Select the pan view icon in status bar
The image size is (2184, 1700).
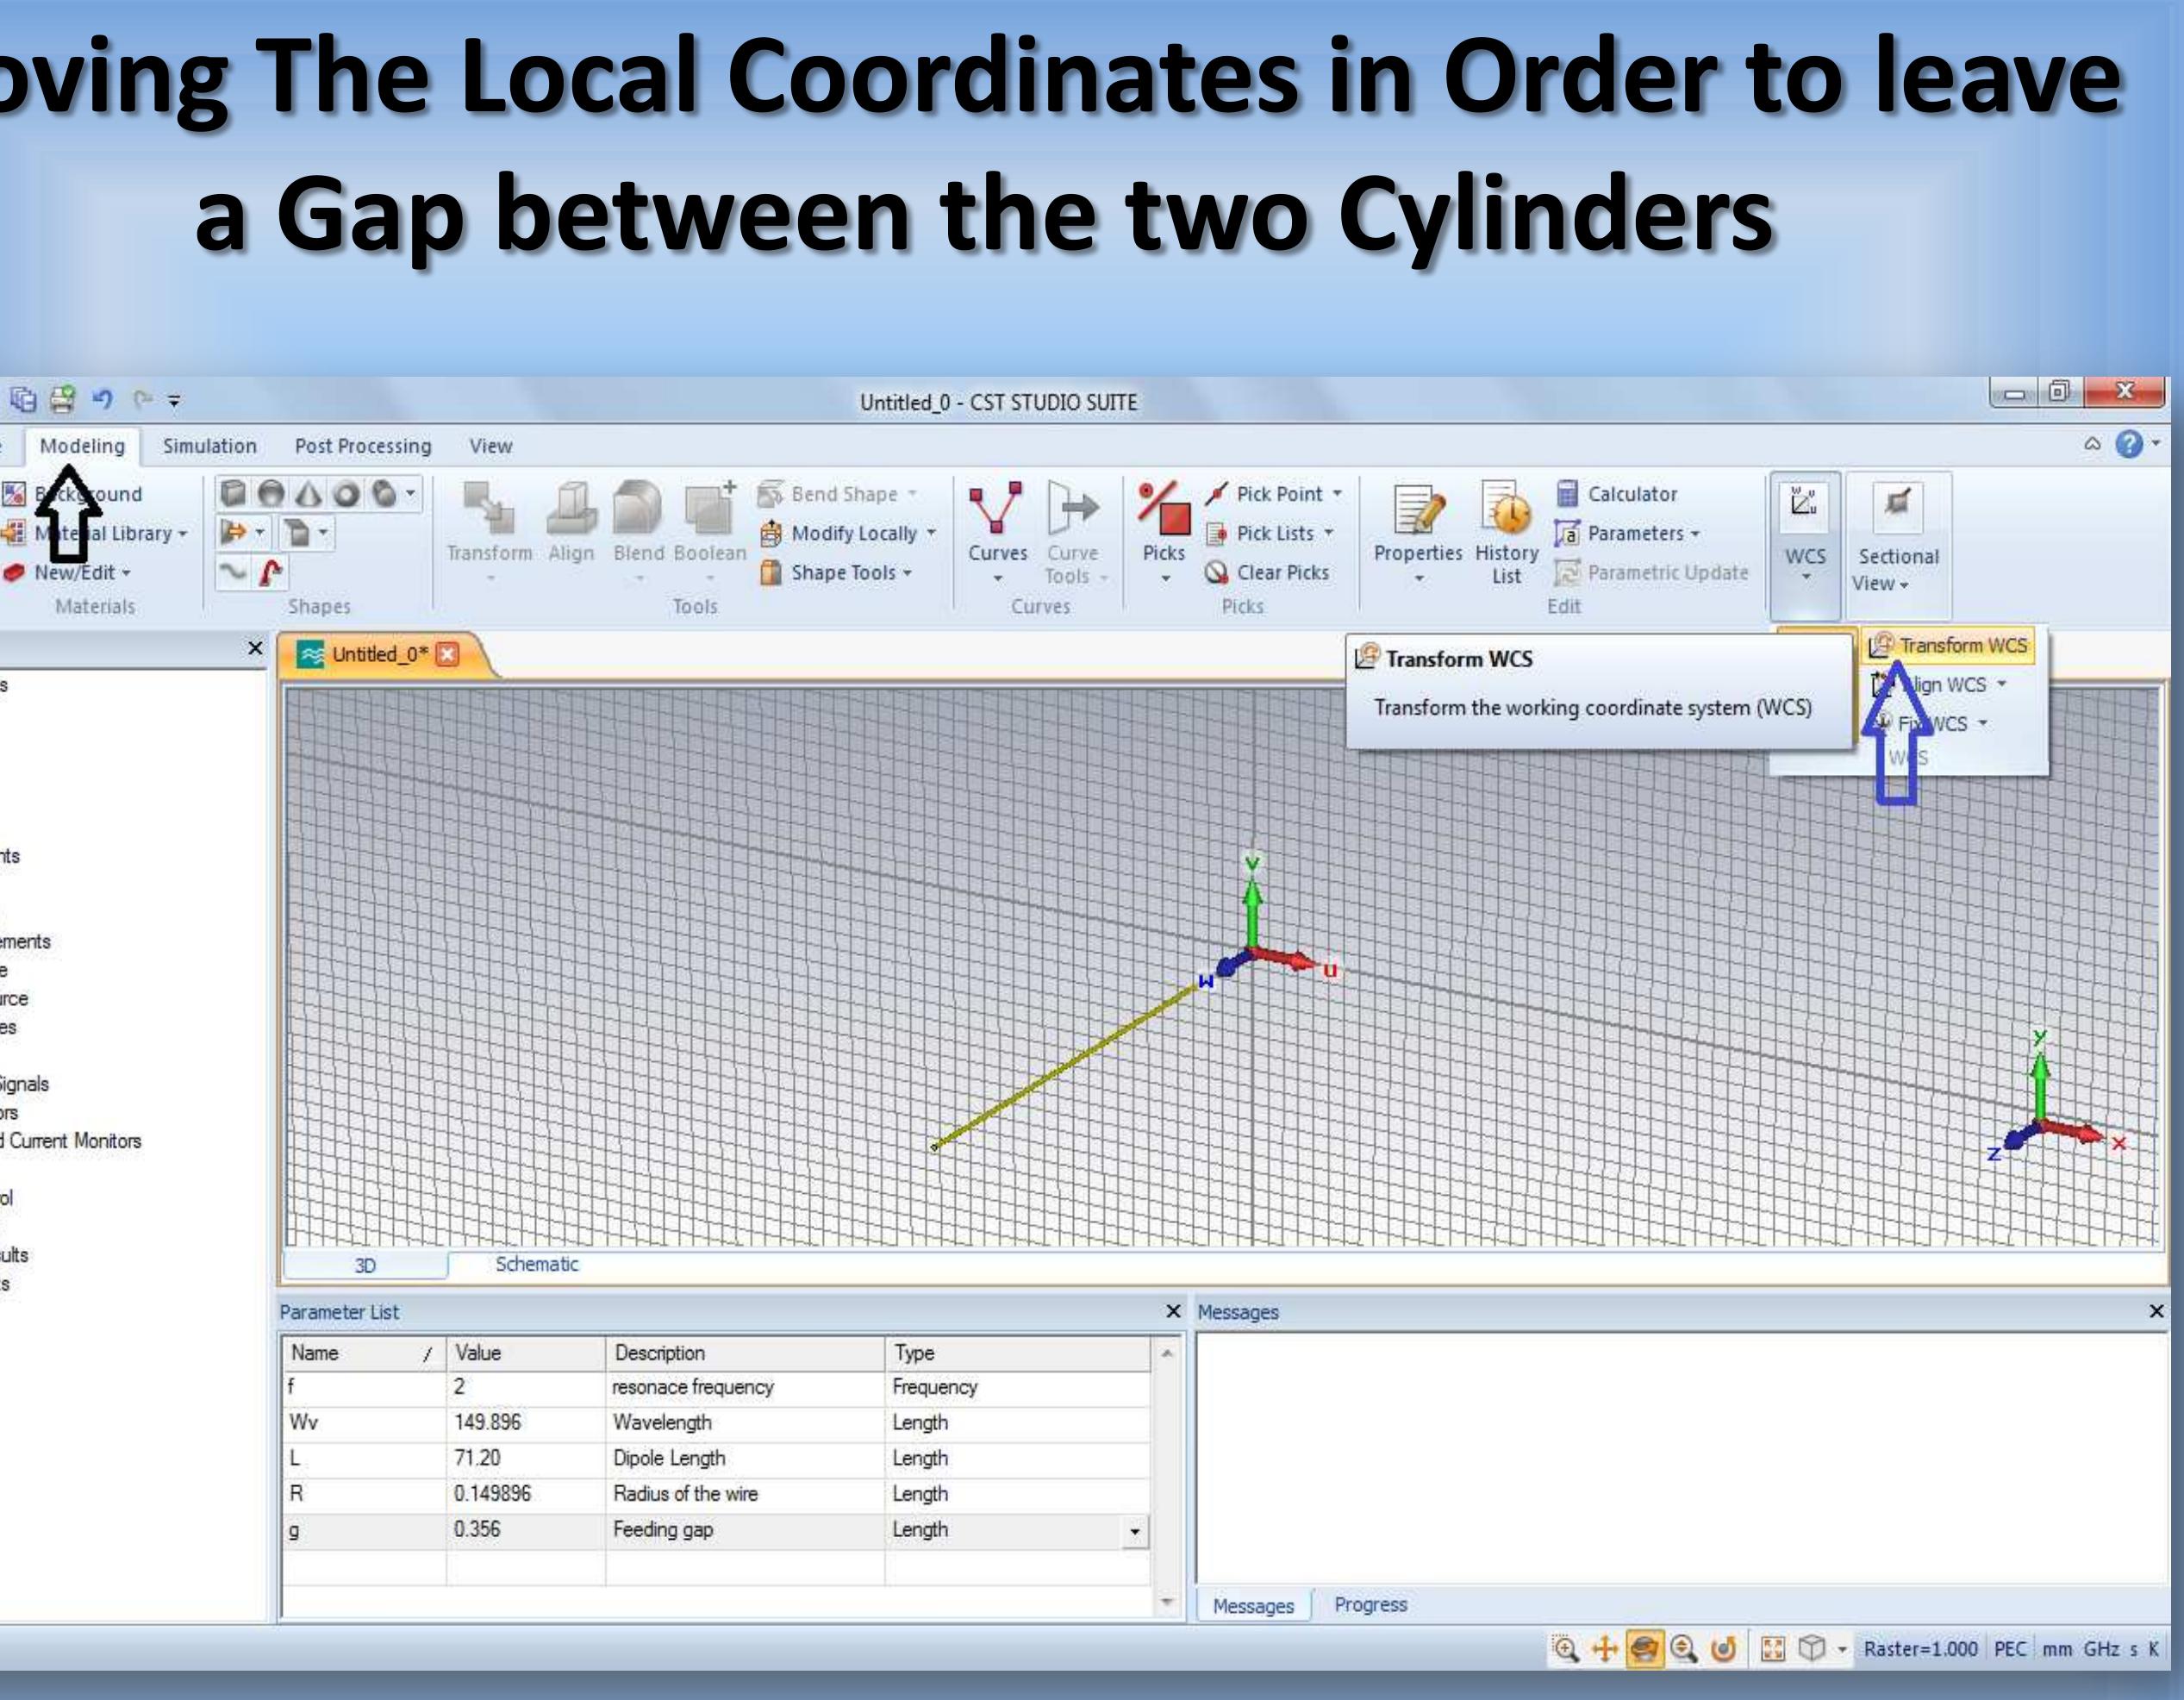click(1604, 1649)
